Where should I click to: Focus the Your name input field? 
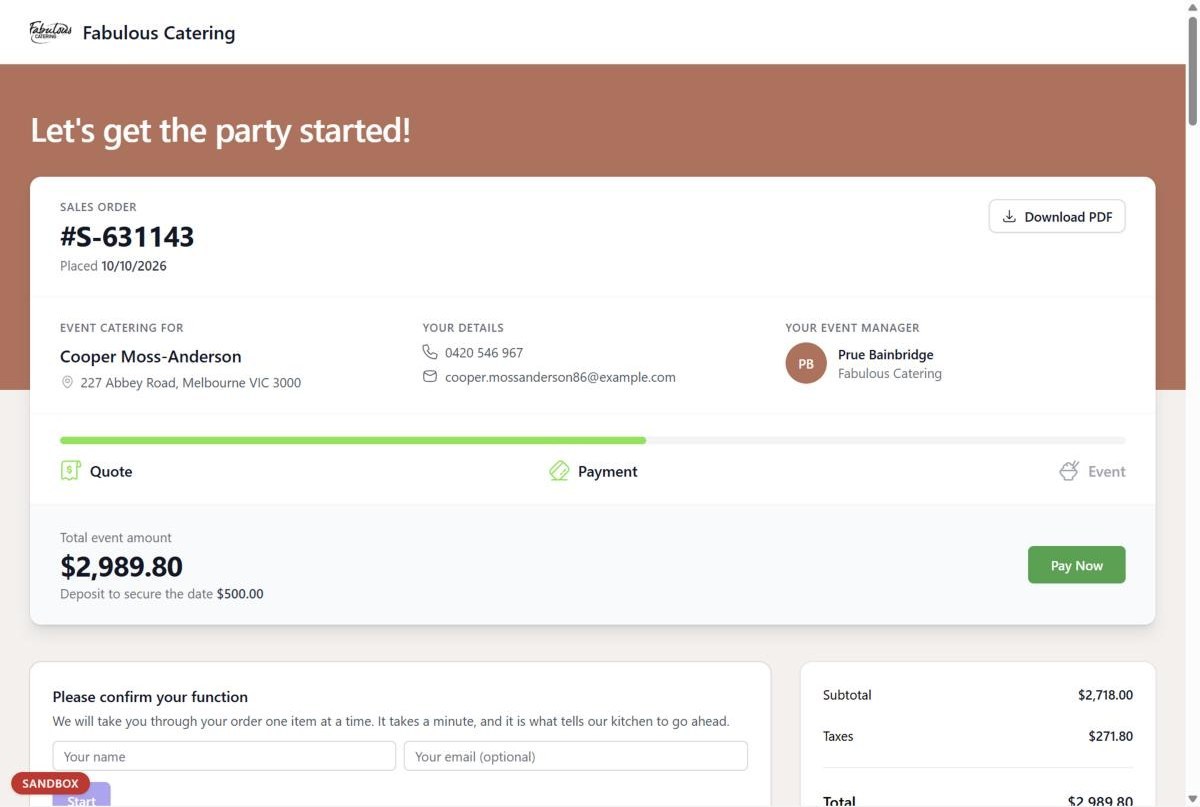pyautogui.click(x=224, y=756)
